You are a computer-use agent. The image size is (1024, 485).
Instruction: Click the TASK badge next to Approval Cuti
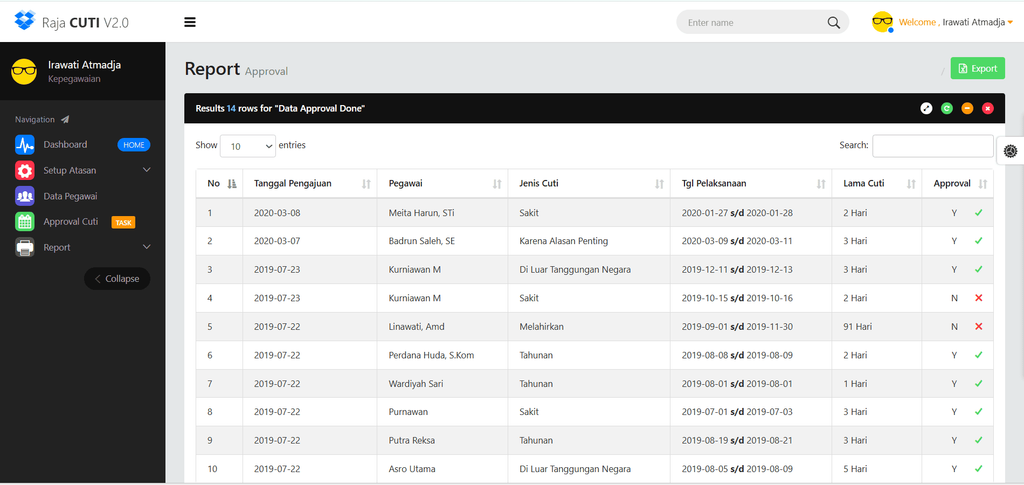123,223
